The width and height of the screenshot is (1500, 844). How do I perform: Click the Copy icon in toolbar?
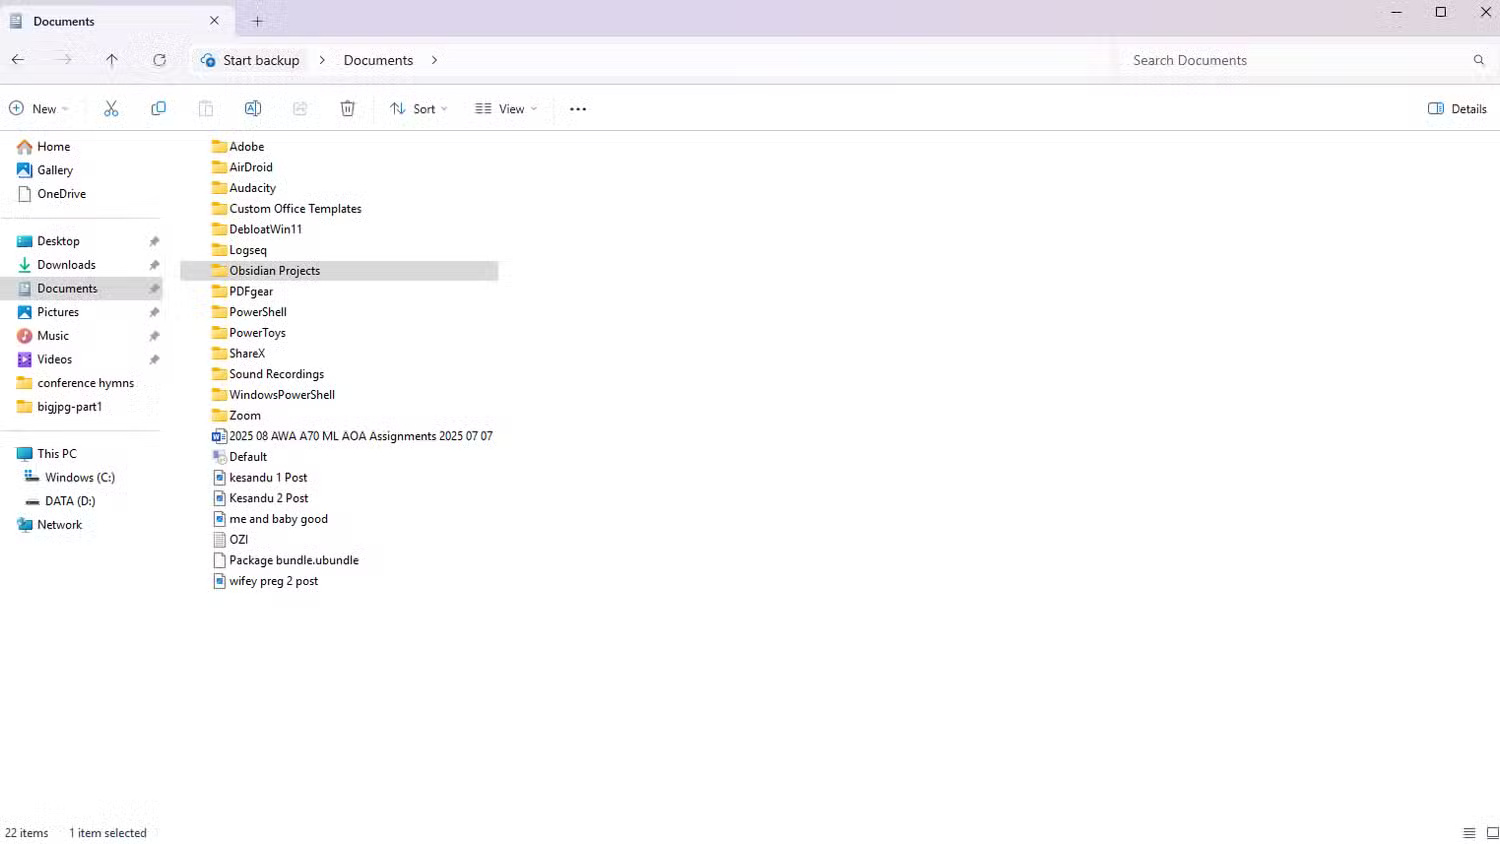click(158, 109)
